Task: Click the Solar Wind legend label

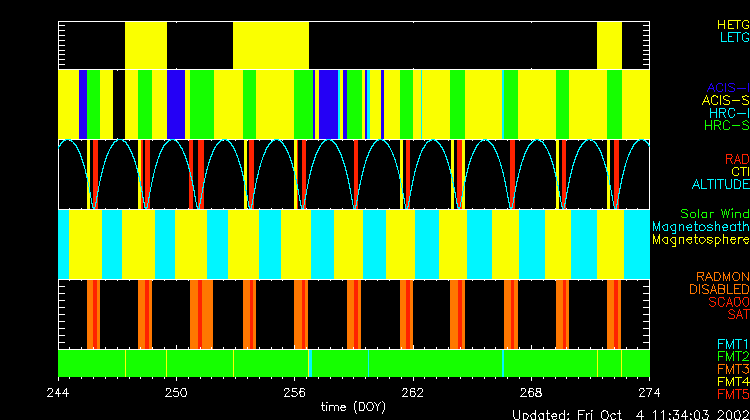Action: (713, 214)
